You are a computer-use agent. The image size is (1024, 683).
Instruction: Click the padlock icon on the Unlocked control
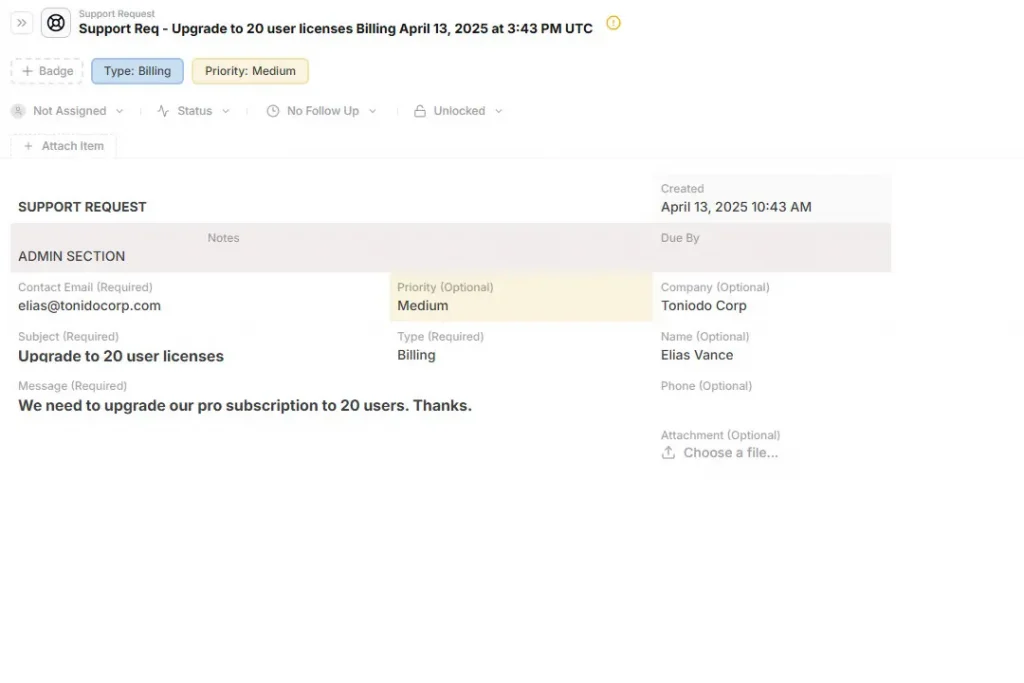point(420,110)
